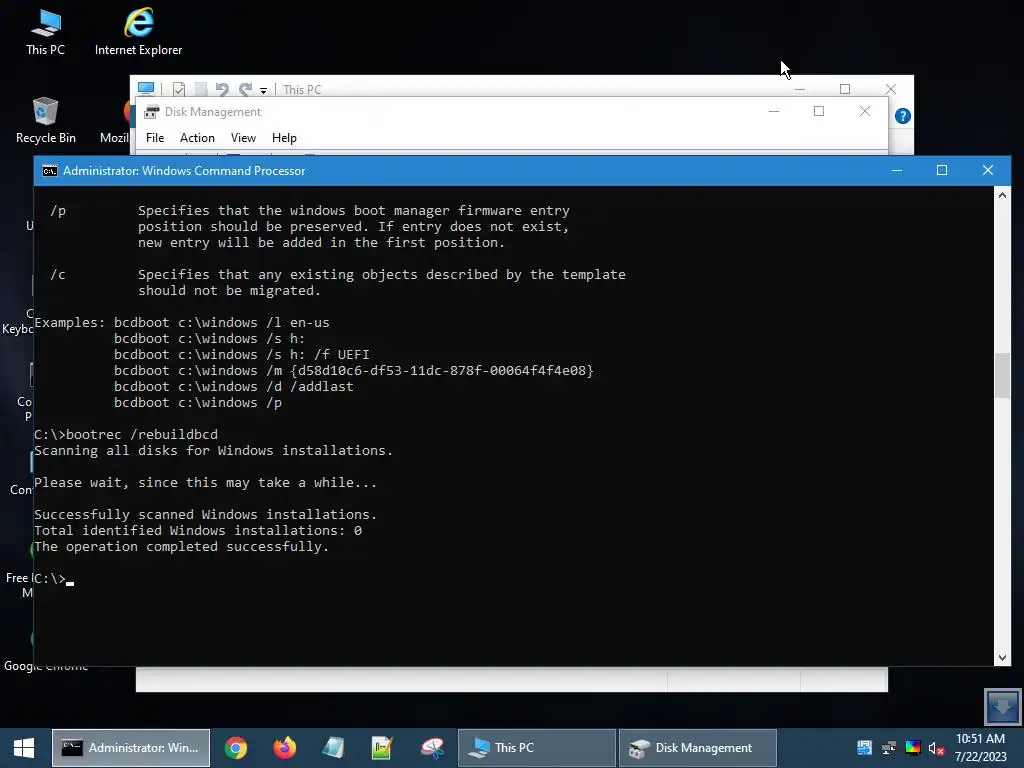Image resolution: width=1024 pixels, height=768 pixels.
Task: Launch Google Chrome from the taskbar
Action: tap(236, 748)
